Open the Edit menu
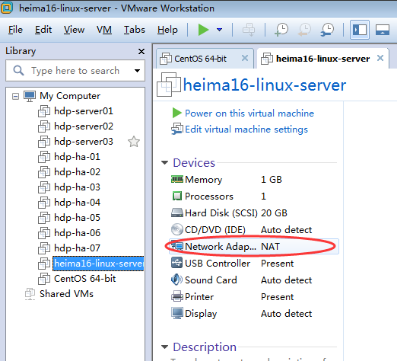The height and width of the screenshot is (362, 398). 44,30
